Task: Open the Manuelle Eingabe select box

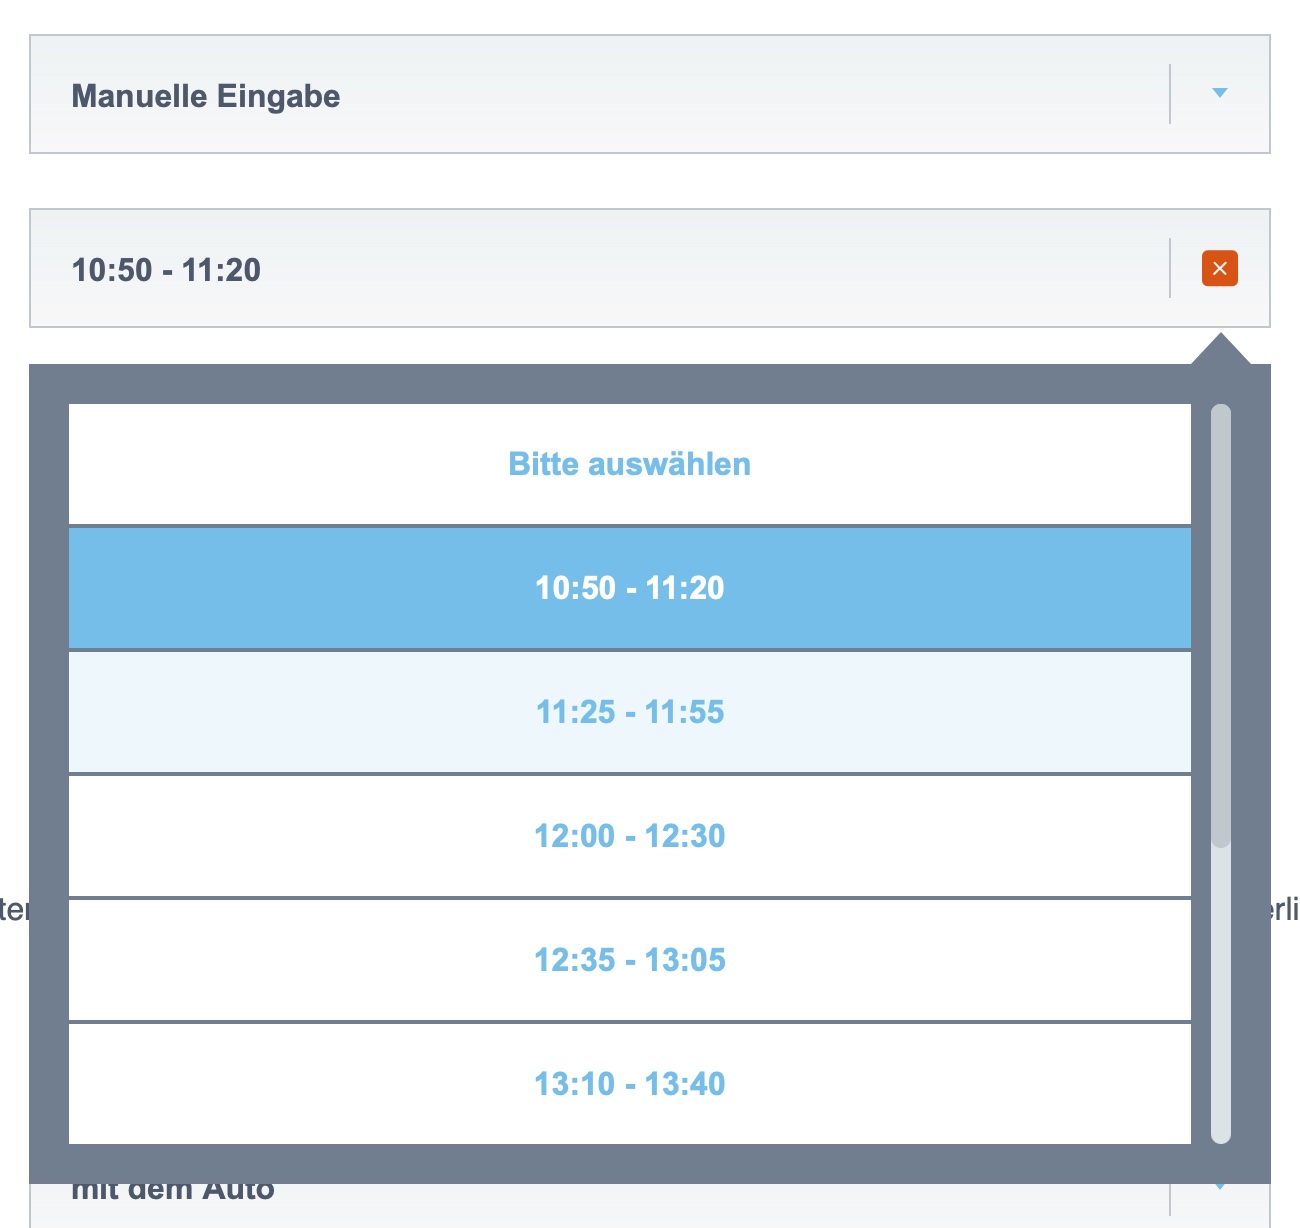Action: (x=600, y=94)
